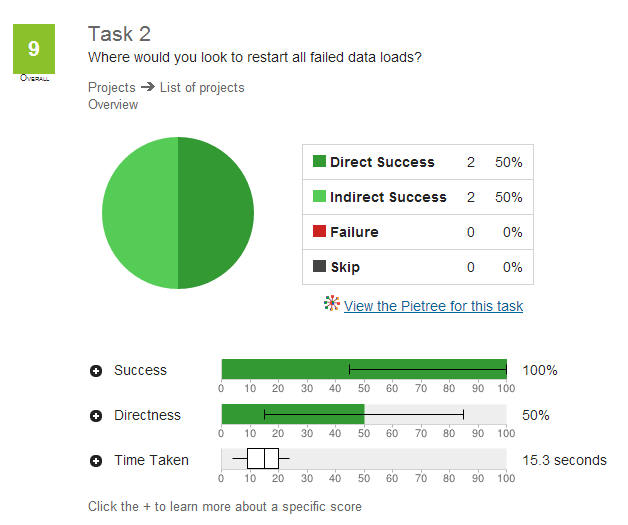Viewport: 628px width, 525px height.
Task: Click the right arrow between Projects path
Action: tap(148, 86)
